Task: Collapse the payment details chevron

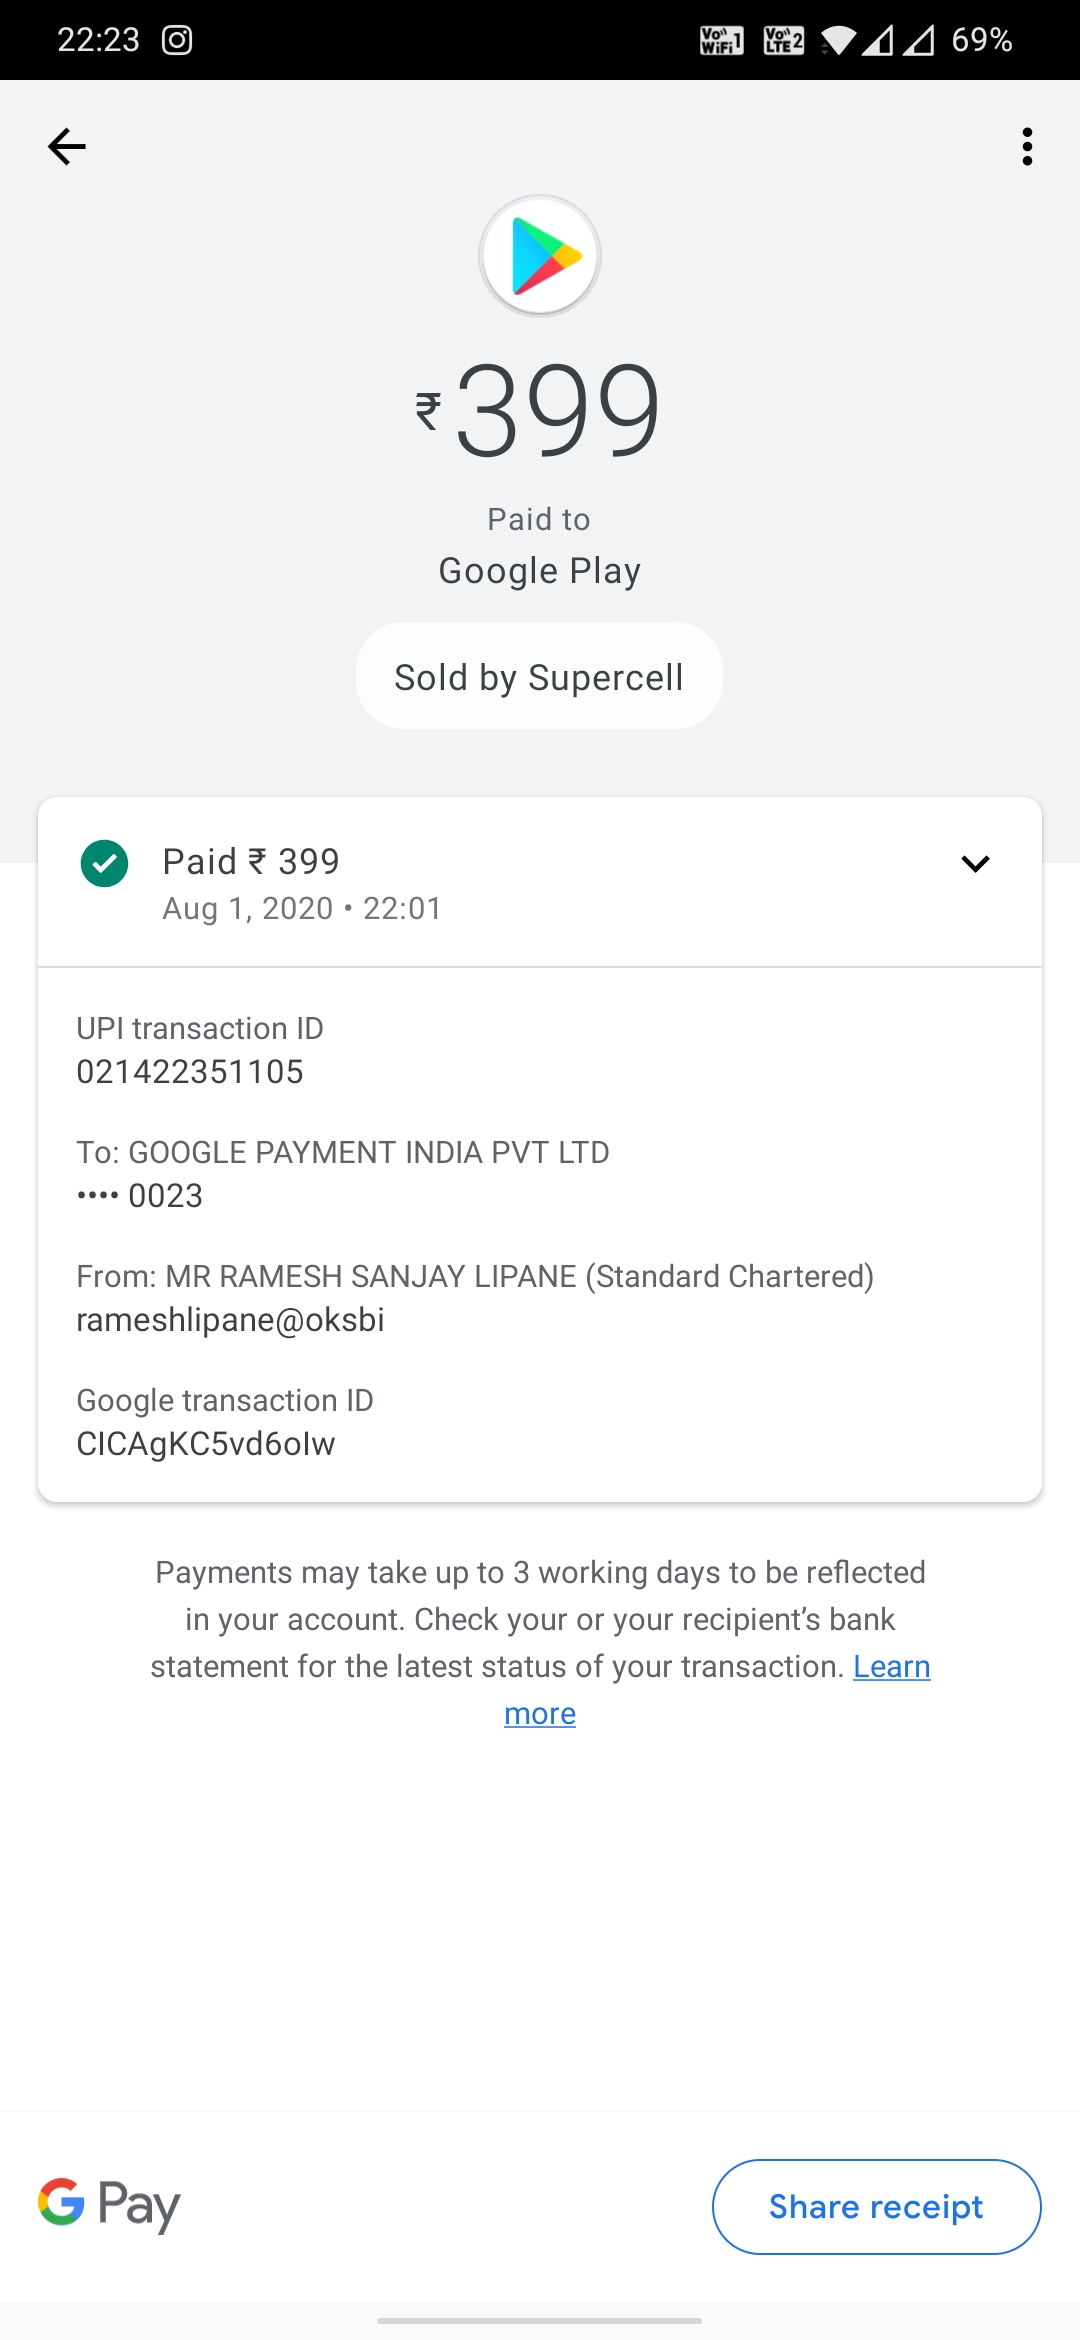Action: tap(975, 864)
